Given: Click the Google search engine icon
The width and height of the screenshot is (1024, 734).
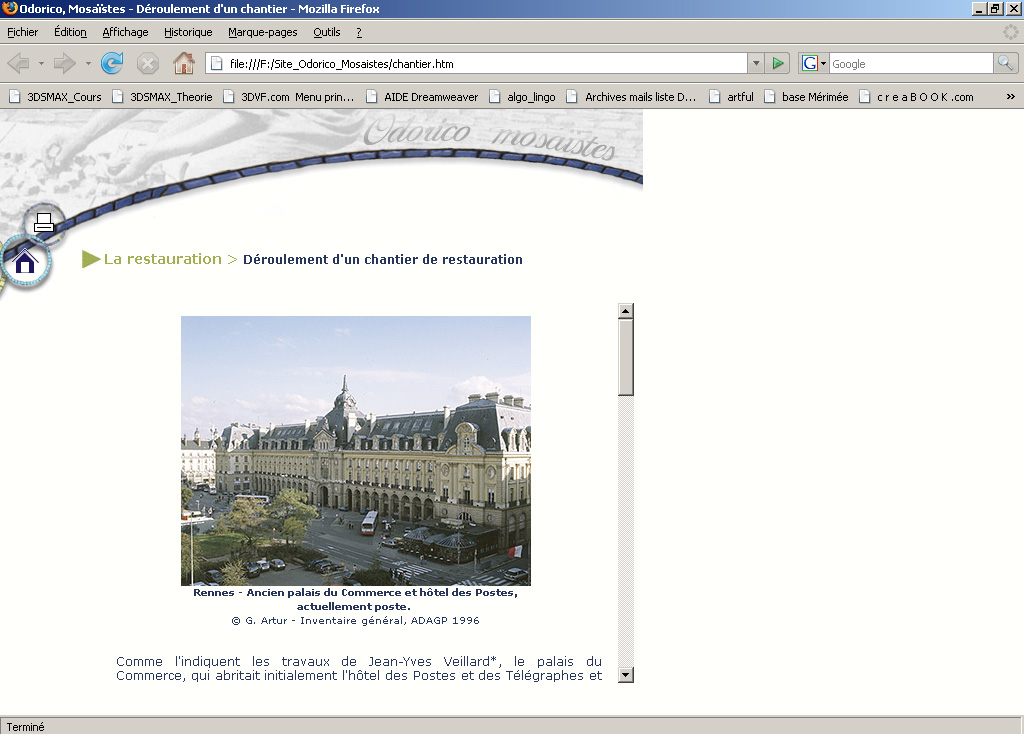Looking at the screenshot, I should click(809, 63).
